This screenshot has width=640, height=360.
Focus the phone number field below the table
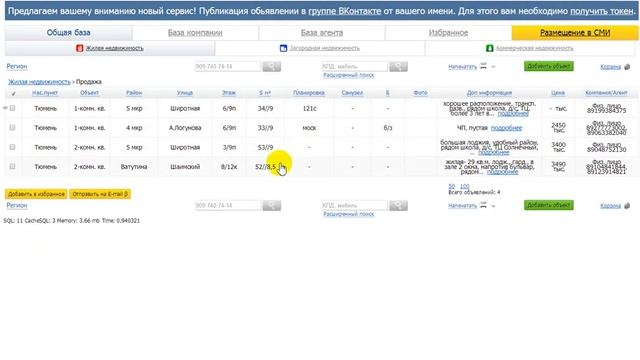point(228,205)
